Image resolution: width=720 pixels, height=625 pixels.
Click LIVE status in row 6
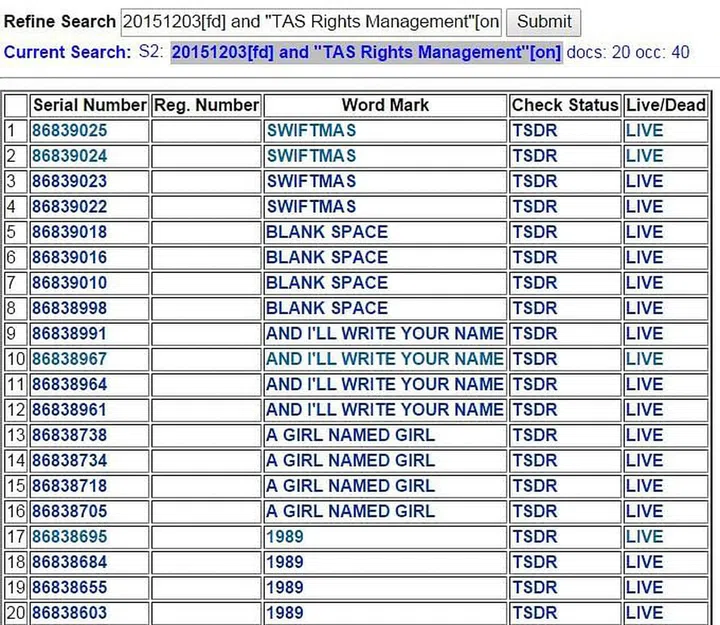(645, 258)
